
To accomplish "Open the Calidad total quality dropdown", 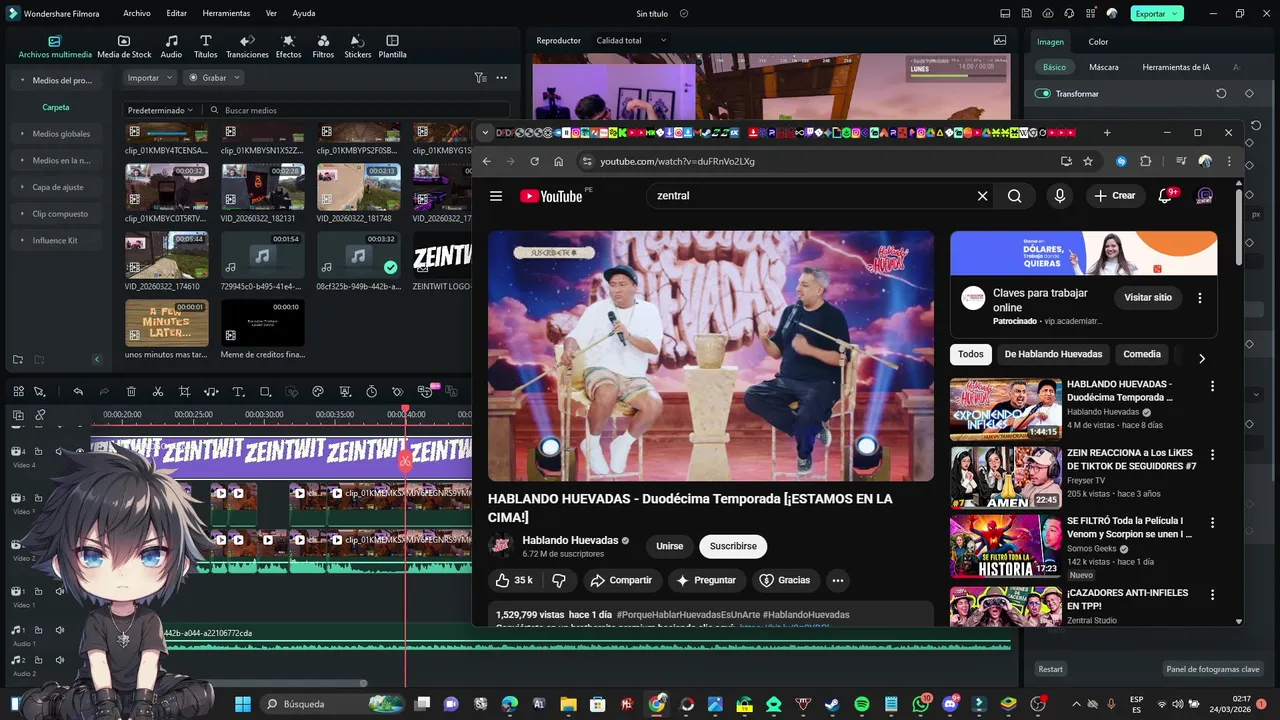I will click(x=631, y=40).
